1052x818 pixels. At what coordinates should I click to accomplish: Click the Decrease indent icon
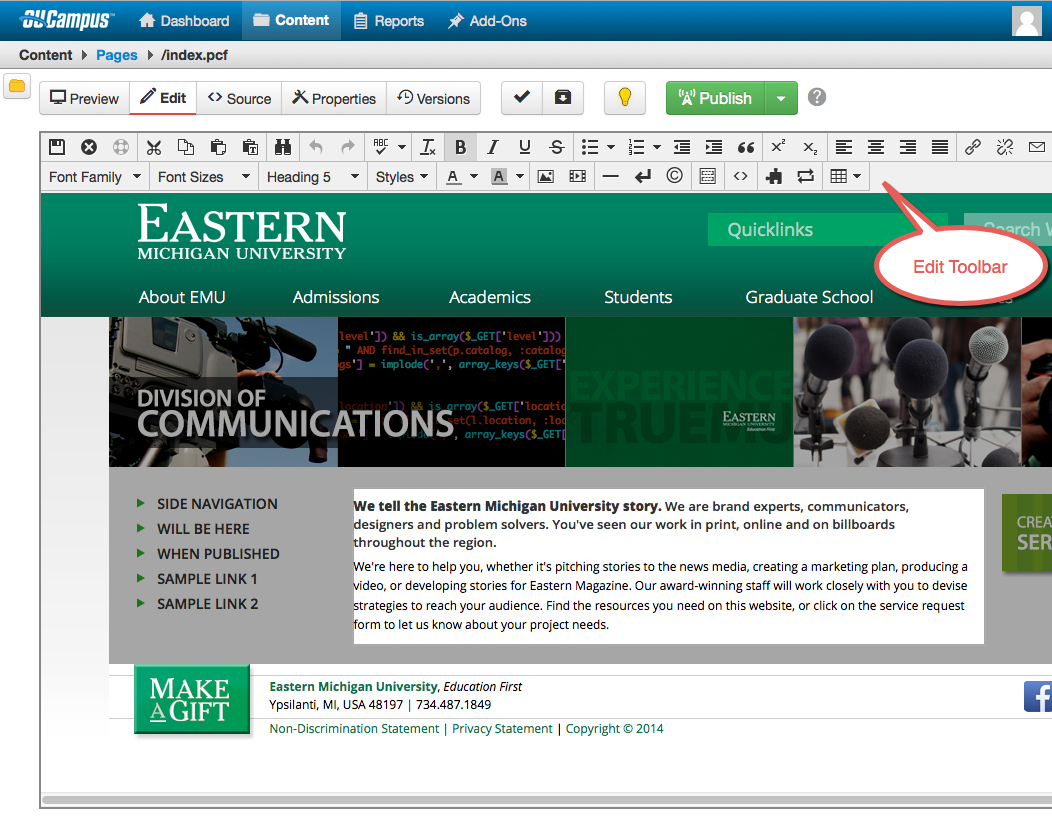pos(682,147)
